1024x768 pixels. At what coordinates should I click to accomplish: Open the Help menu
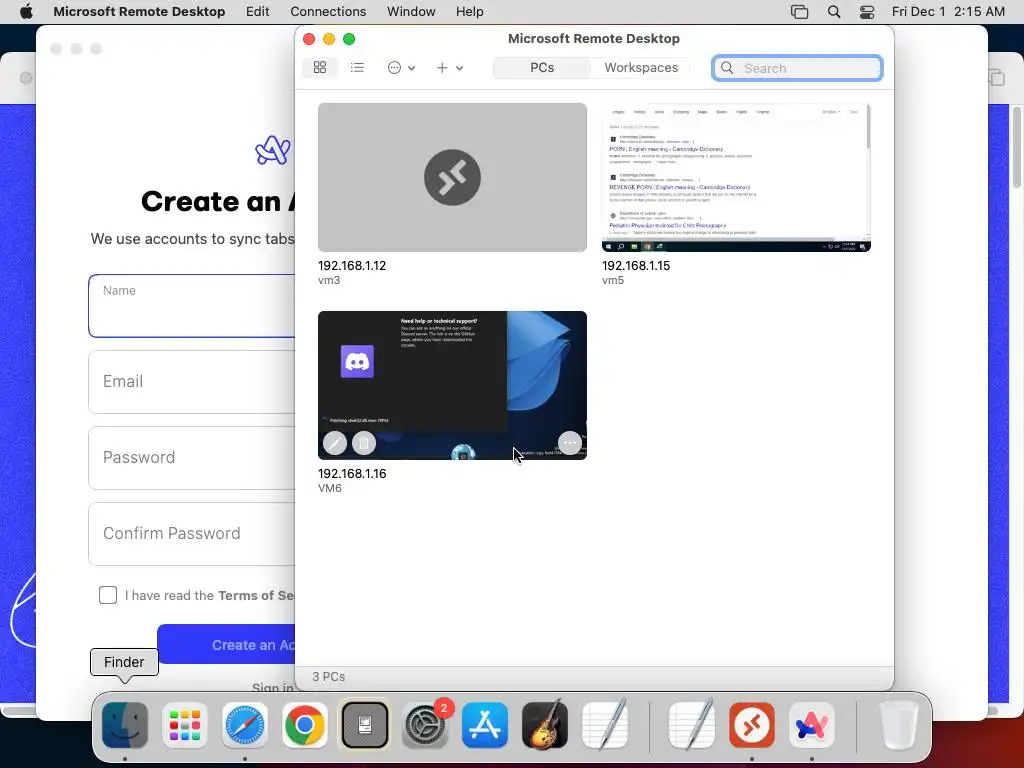pos(470,12)
